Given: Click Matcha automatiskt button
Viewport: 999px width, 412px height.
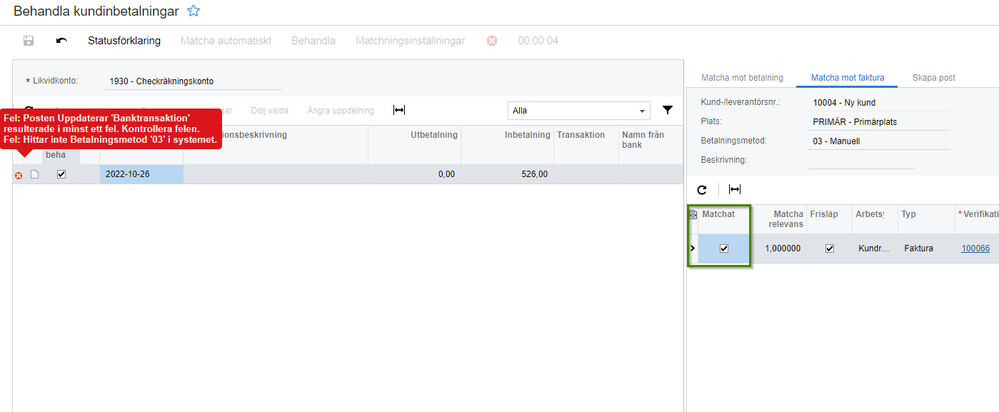Looking at the screenshot, I should pos(226,41).
